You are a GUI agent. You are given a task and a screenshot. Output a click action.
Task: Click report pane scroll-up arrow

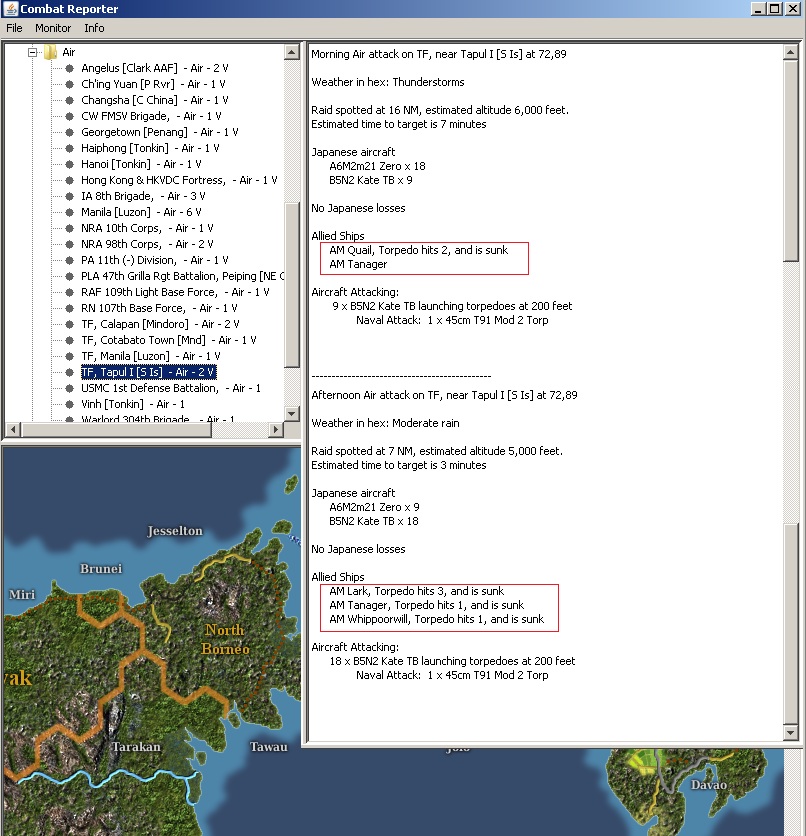pos(791,52)
